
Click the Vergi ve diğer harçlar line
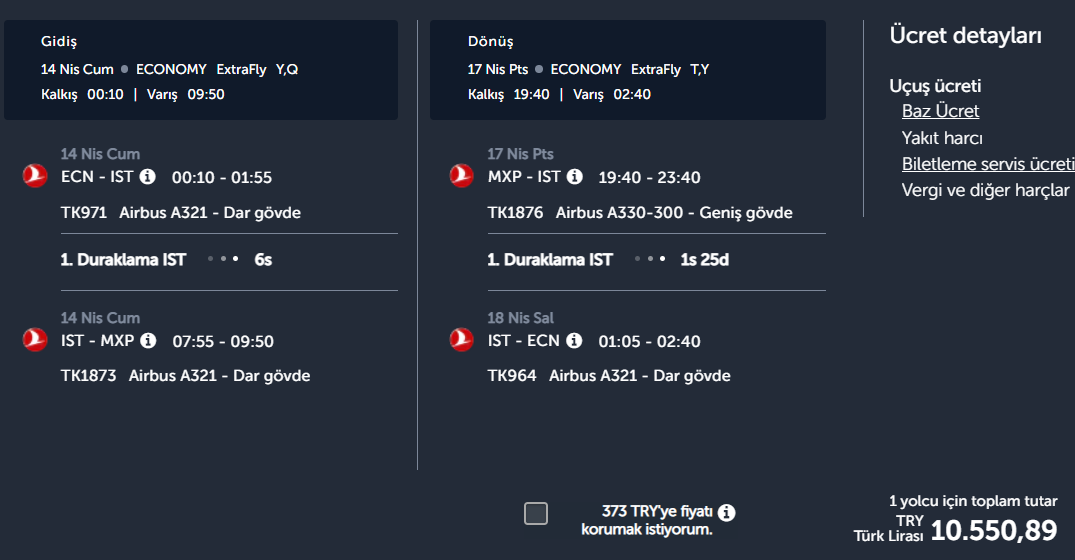[x=985, y=190]
